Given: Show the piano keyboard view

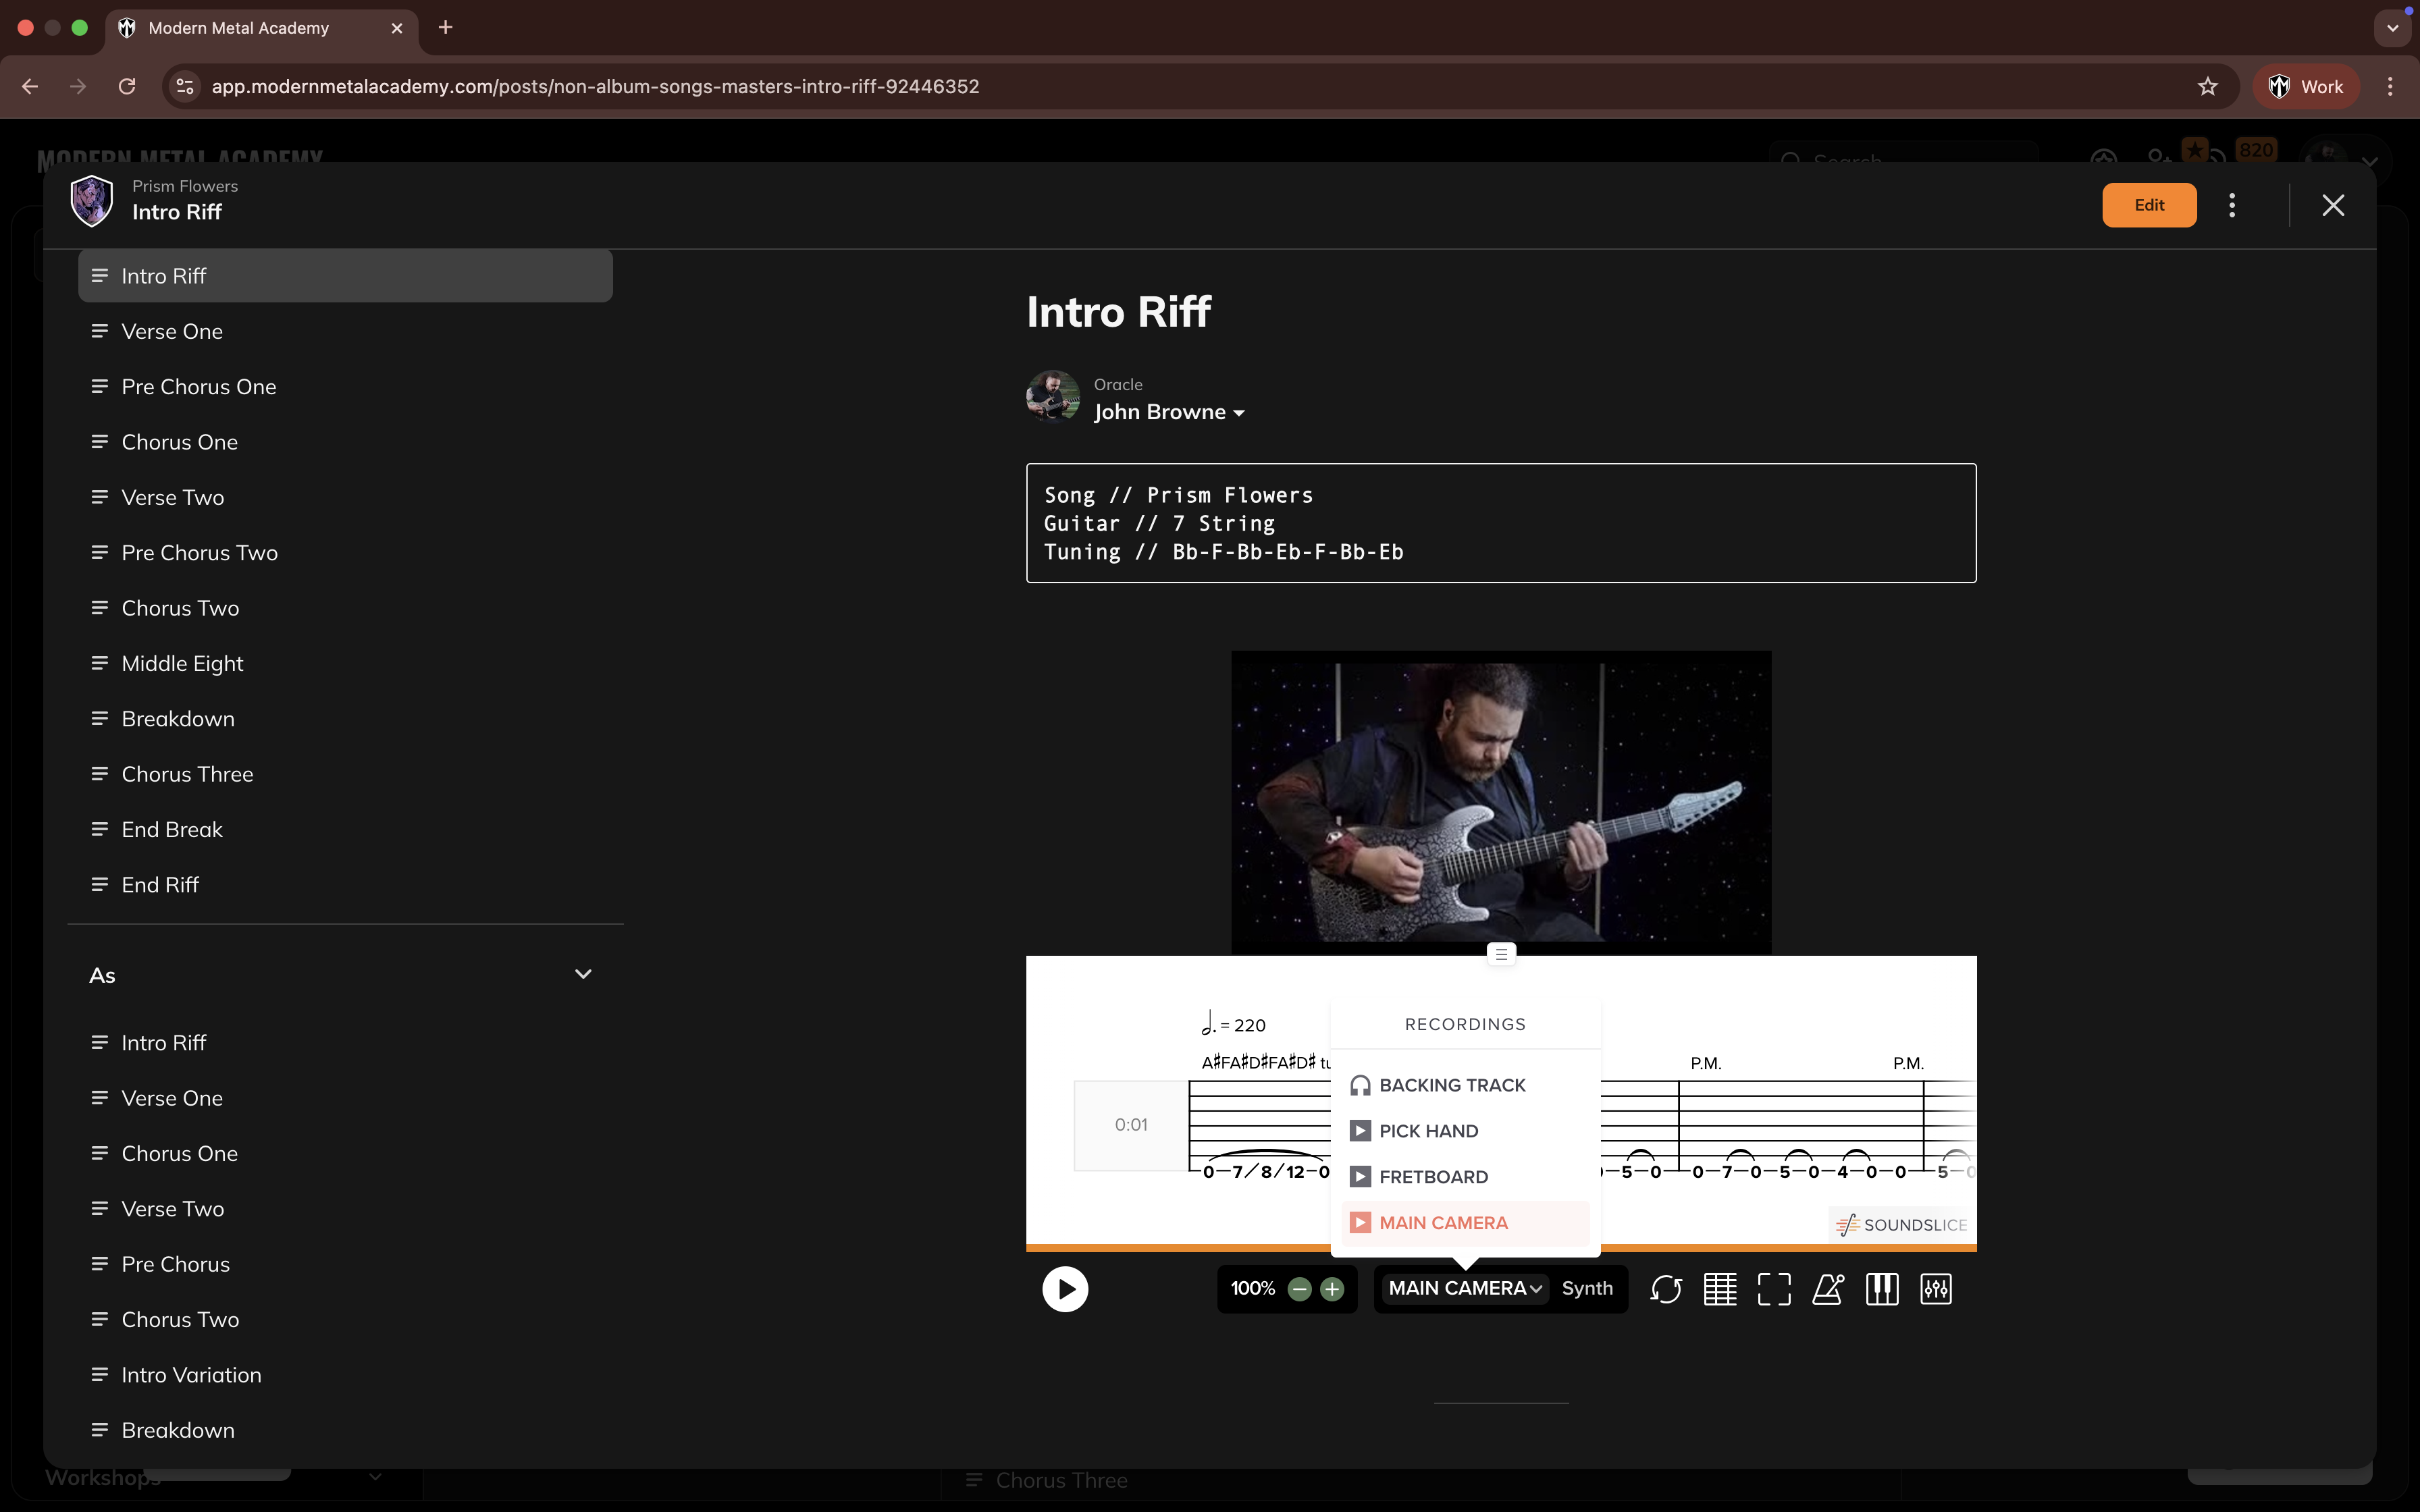Looking at the screenshot, I should (x=1882, y=1289).
